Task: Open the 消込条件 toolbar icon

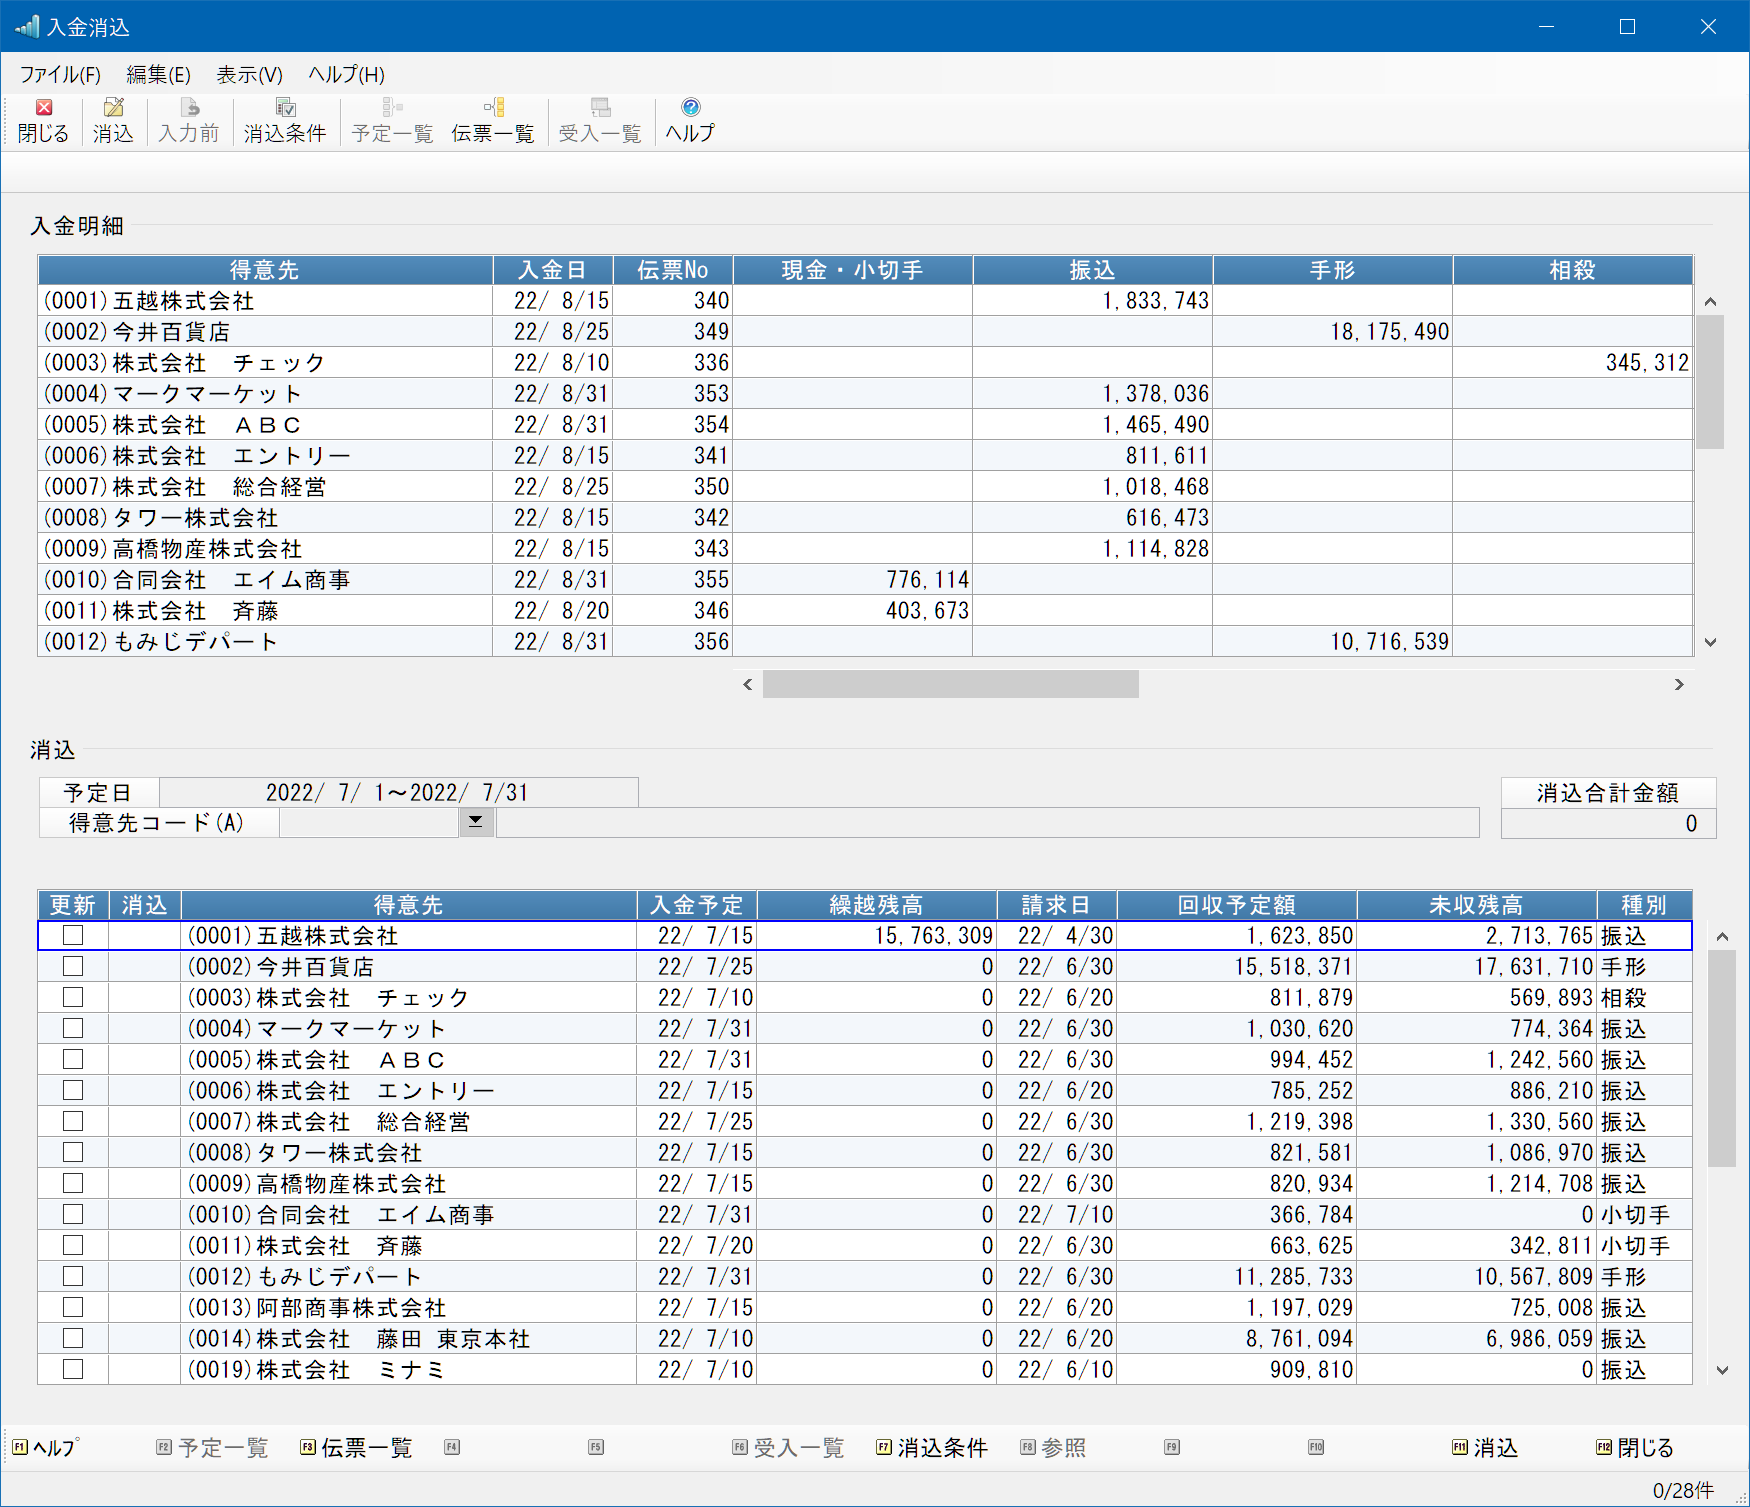Action: pos(285,108)
